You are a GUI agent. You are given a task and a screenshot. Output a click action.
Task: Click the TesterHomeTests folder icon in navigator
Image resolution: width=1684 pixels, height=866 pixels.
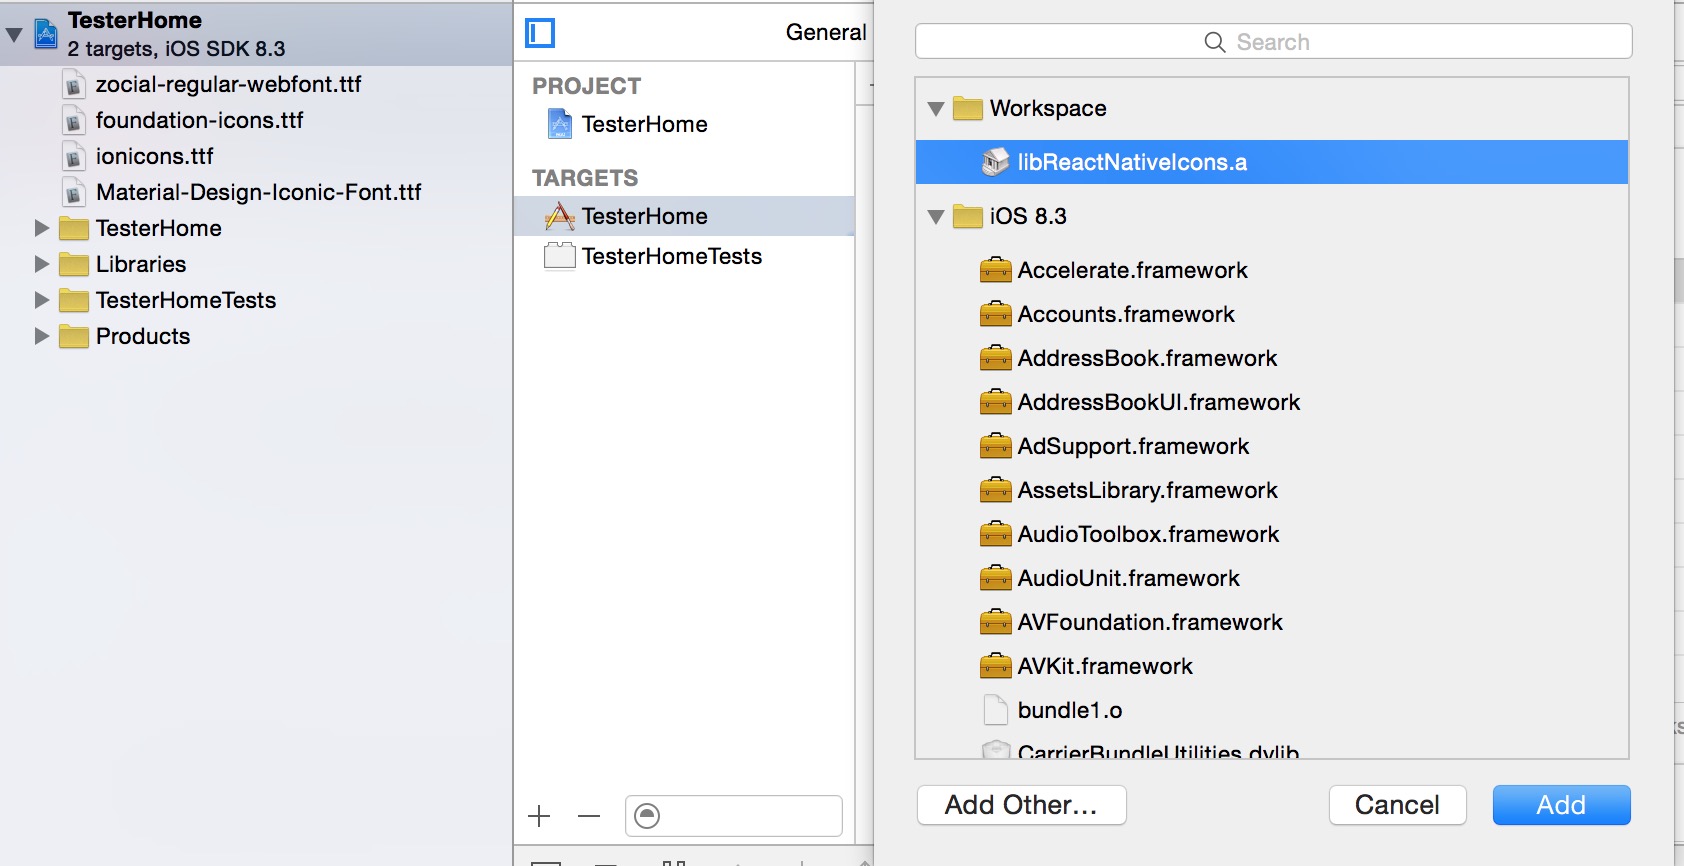[74, 301]
